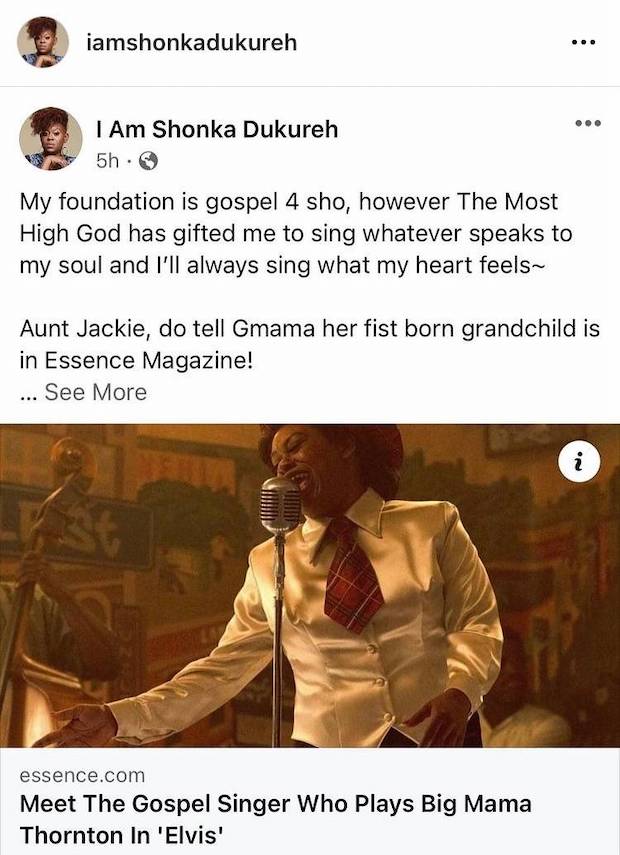Click the 5h post timestamp
This screenshot has height=855, width=620.
coord(108,160)
